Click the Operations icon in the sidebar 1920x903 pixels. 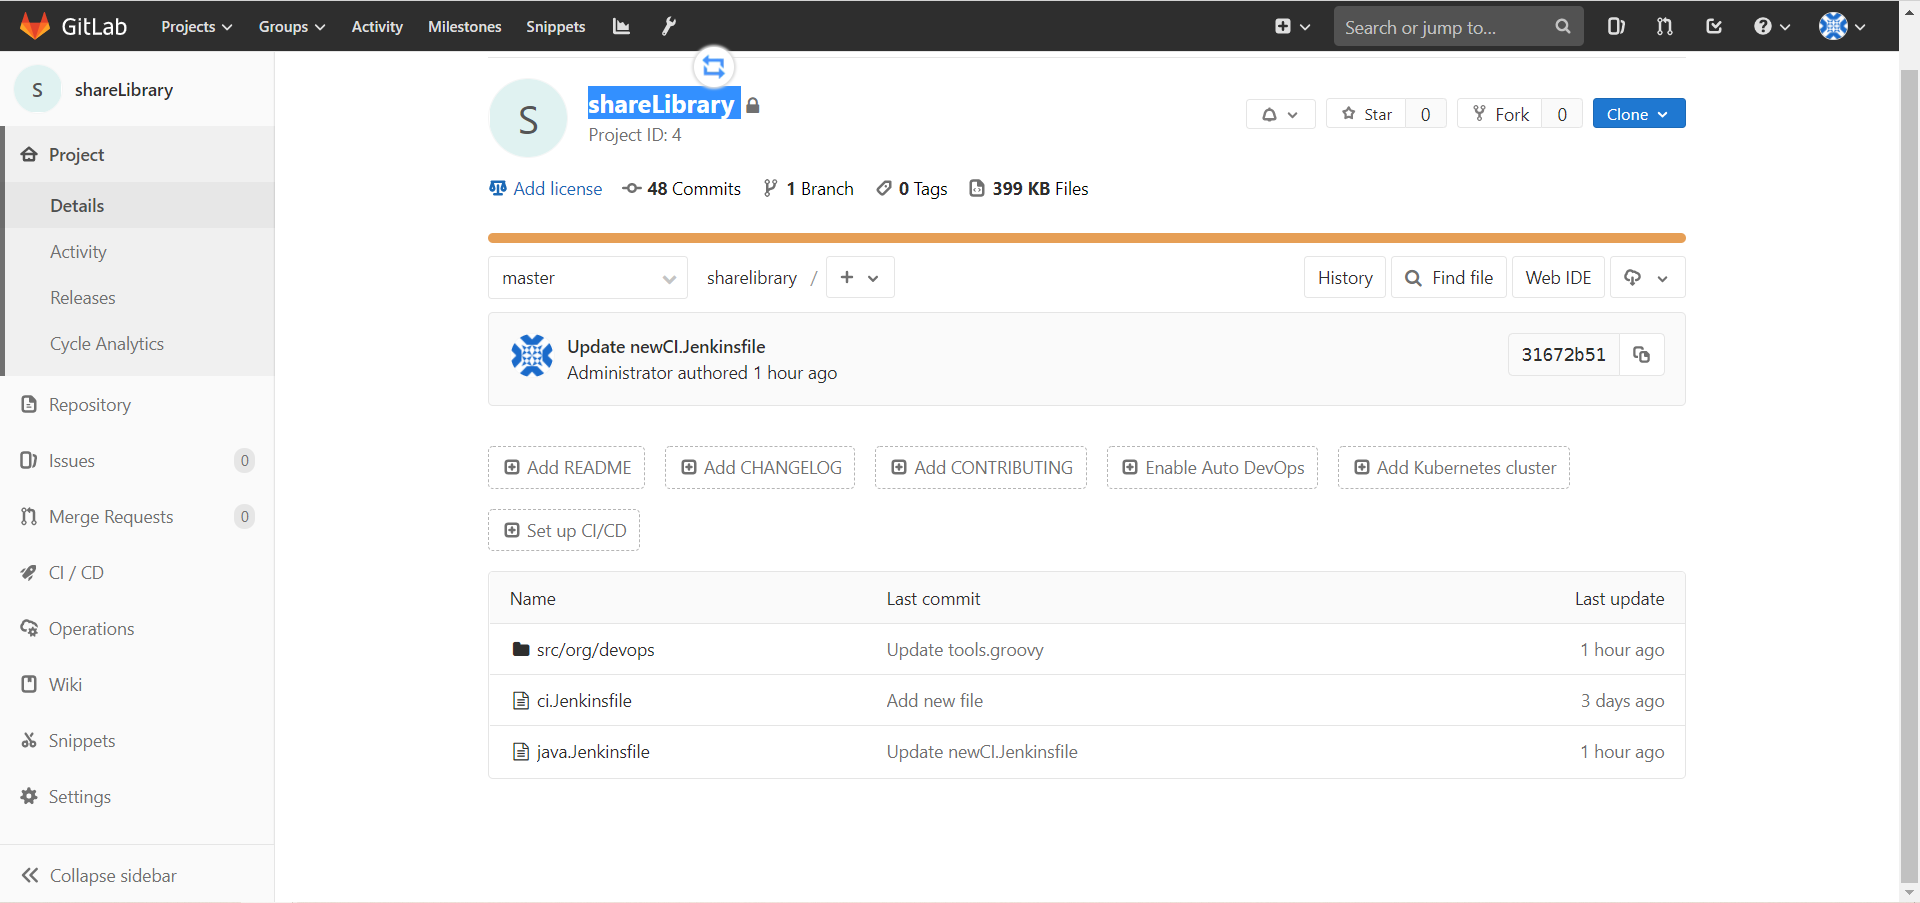coord(29,629)
